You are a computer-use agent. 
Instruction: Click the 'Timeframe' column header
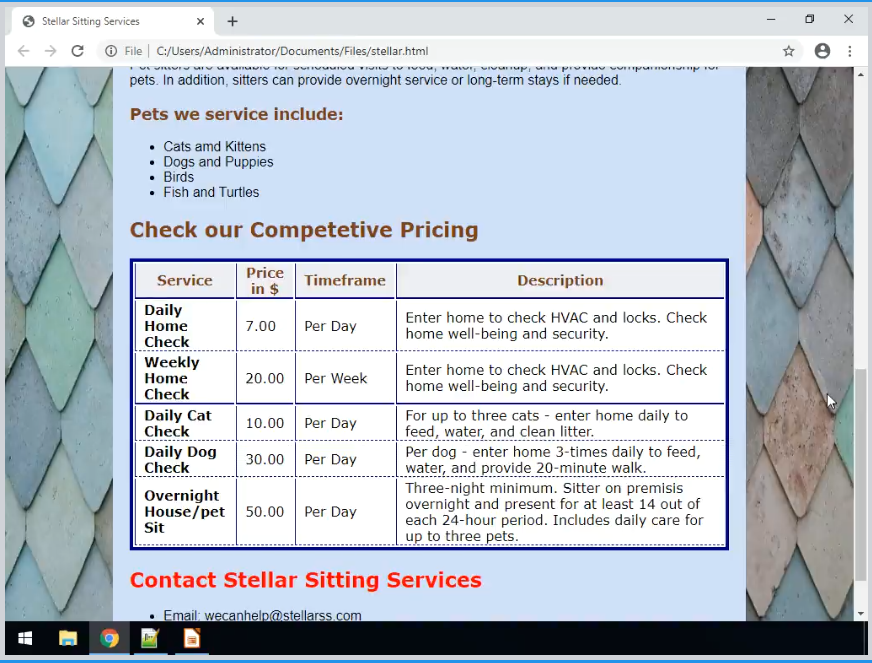[345, 280]
